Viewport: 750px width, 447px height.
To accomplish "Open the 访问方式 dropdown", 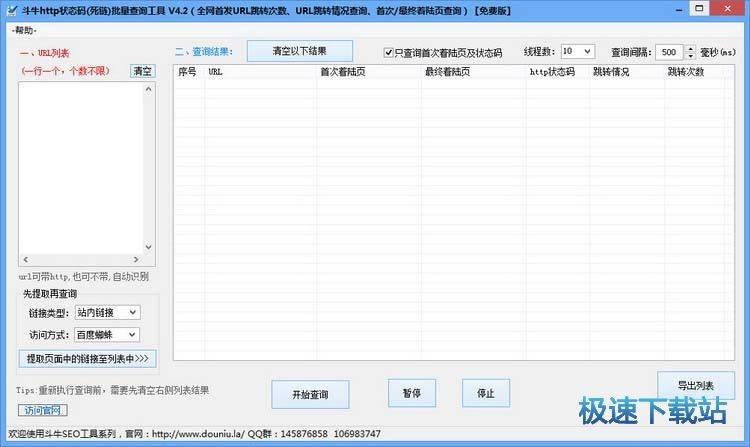I will pos(107,335).
